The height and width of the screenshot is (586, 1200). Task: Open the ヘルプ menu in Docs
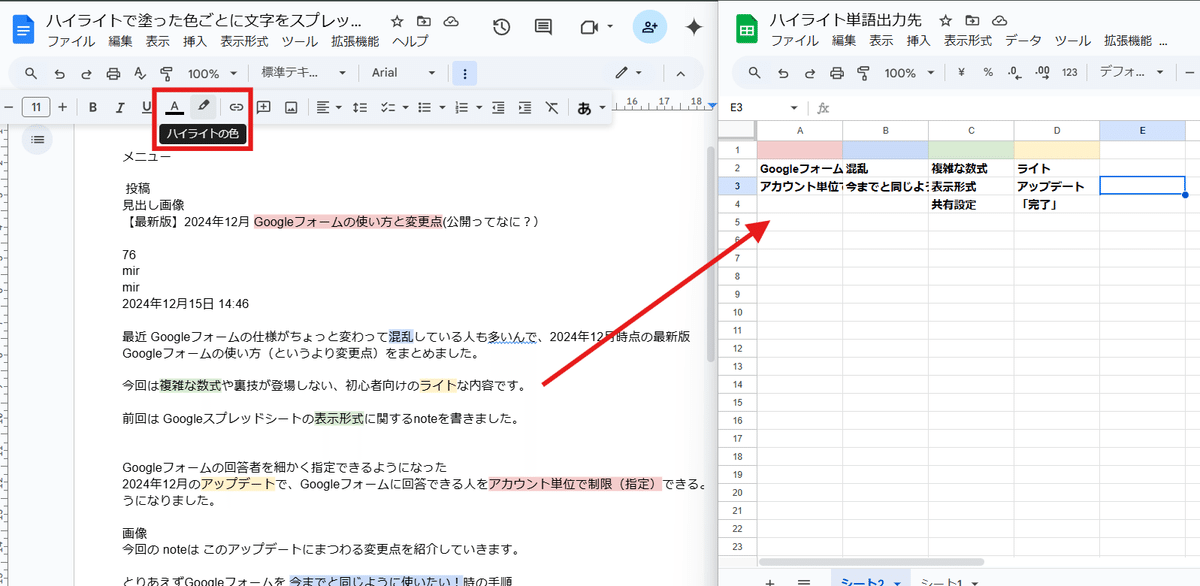click(410, 41)
